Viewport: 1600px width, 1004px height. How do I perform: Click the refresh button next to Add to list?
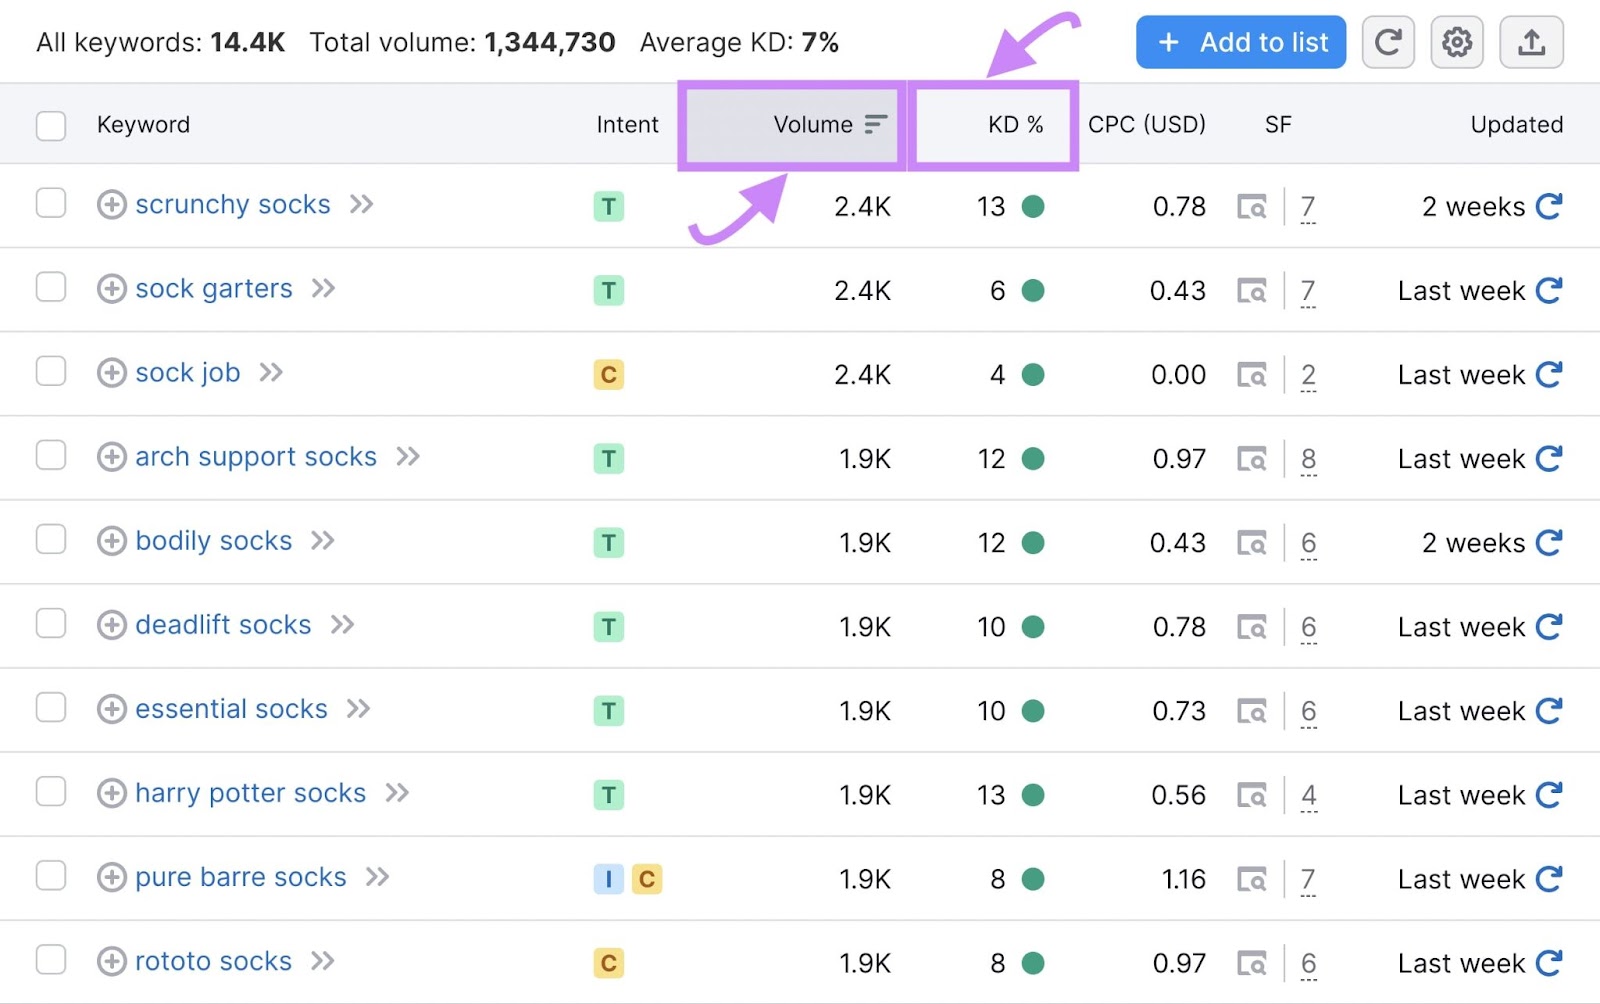tap(1388, 42)
